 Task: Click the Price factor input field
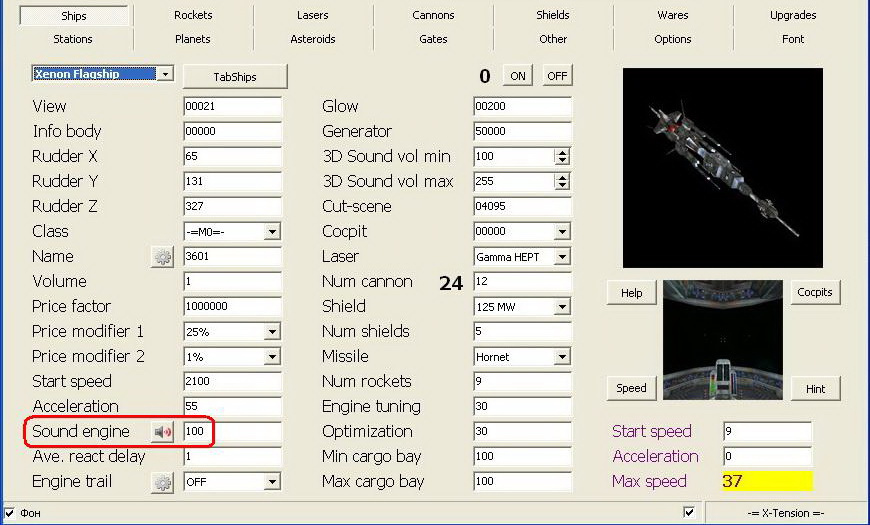(232, 307)
